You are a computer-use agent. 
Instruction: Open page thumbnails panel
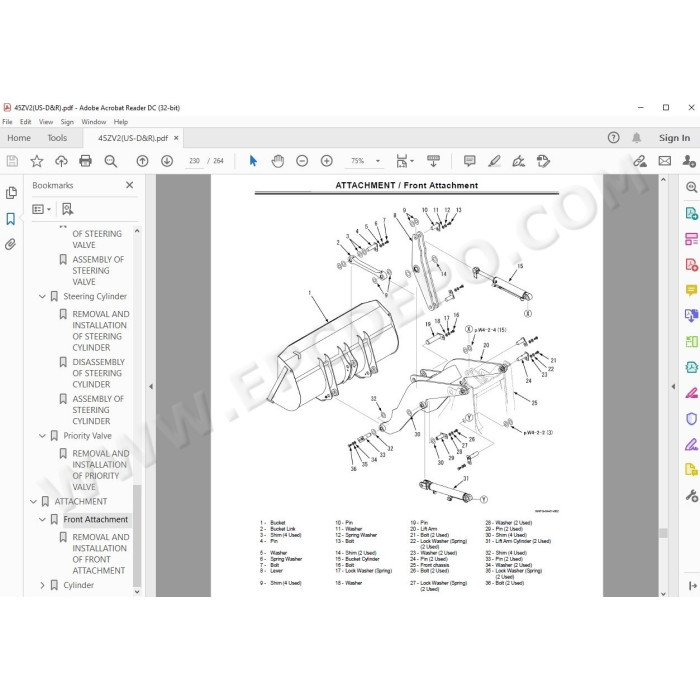[x=11, y=193]
